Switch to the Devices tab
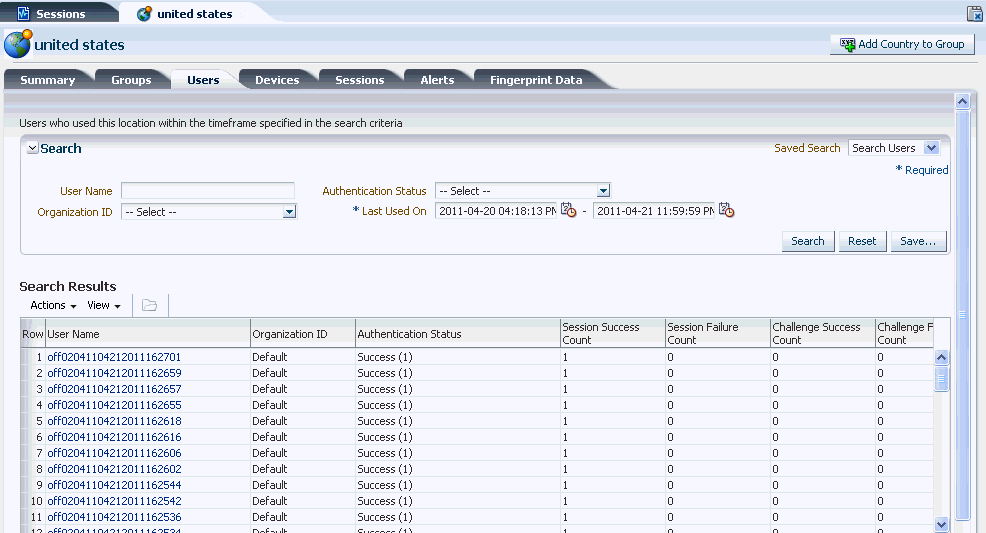Screen dimensions: 986x533 tap(277, 80)
